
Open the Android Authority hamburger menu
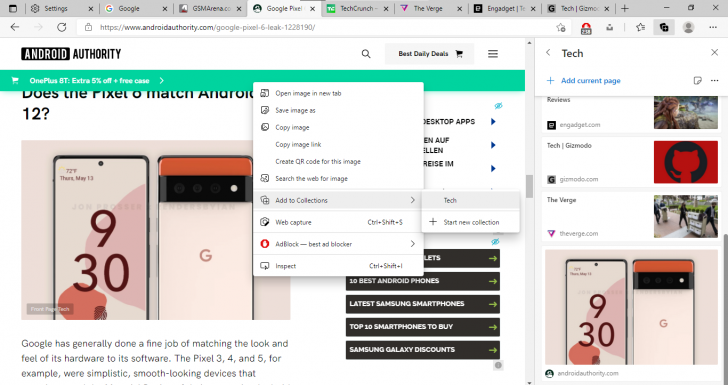coord(493,54)
